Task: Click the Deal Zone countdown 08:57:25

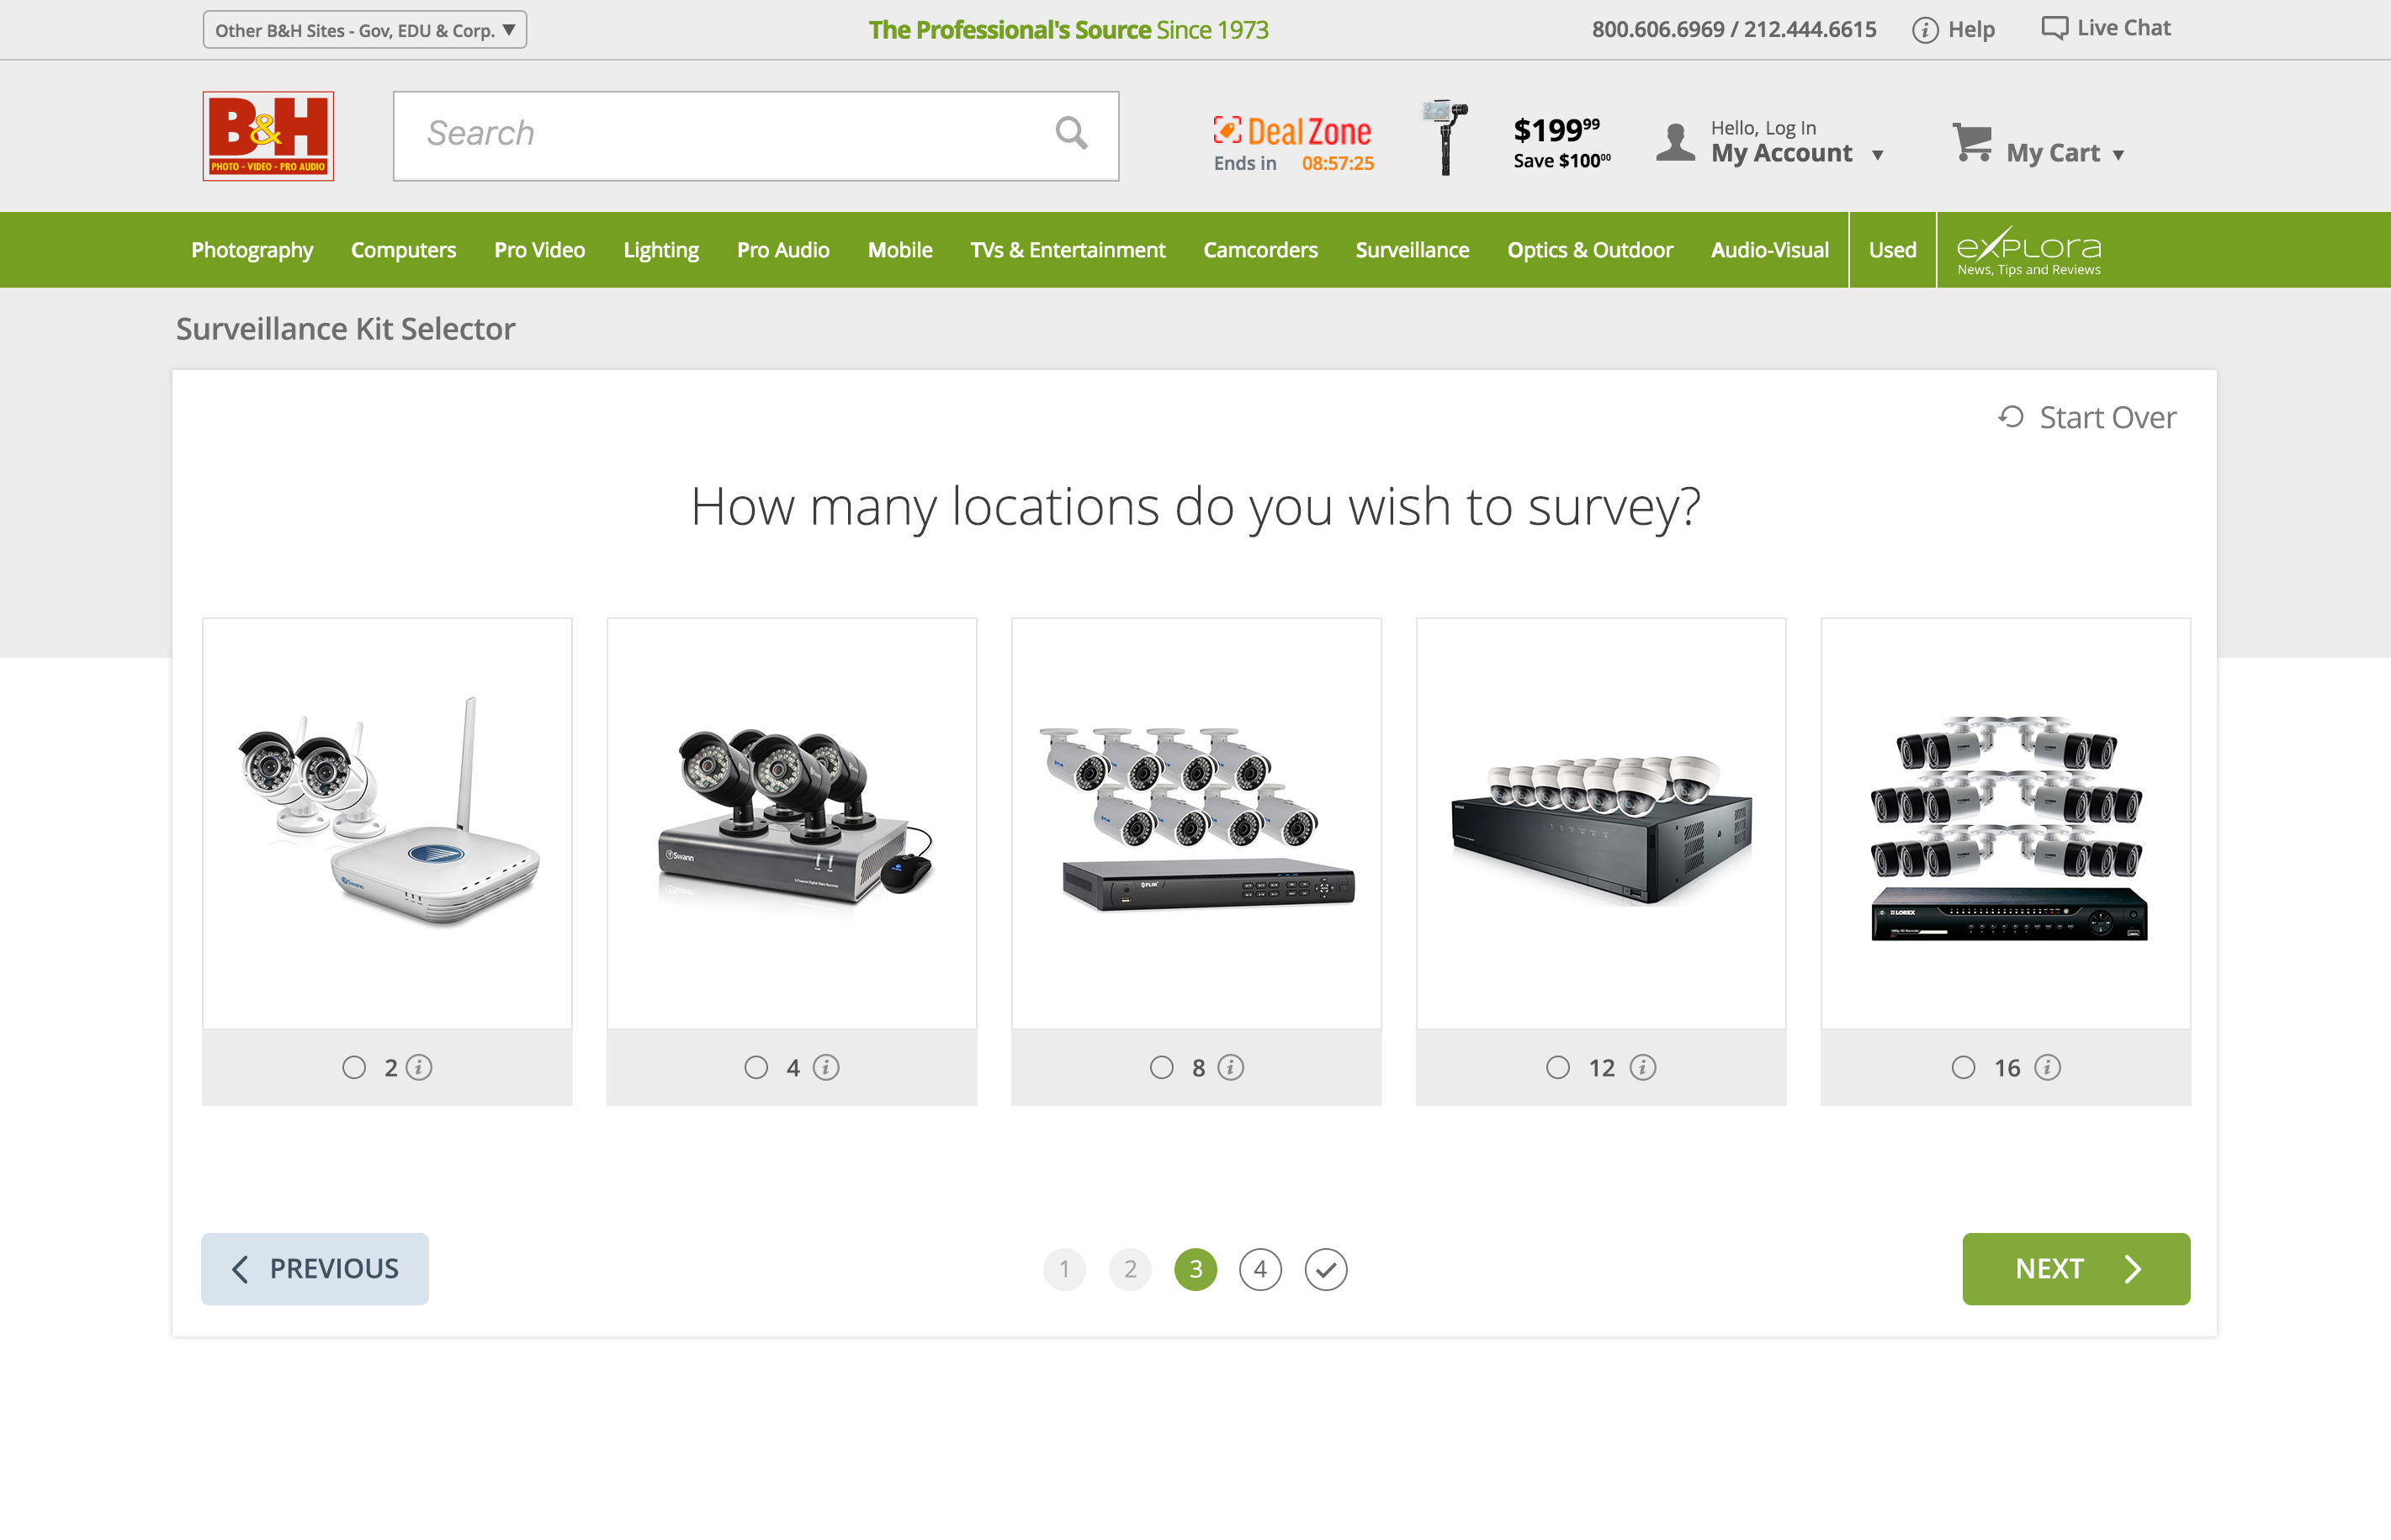Action: pos(1338,163)
